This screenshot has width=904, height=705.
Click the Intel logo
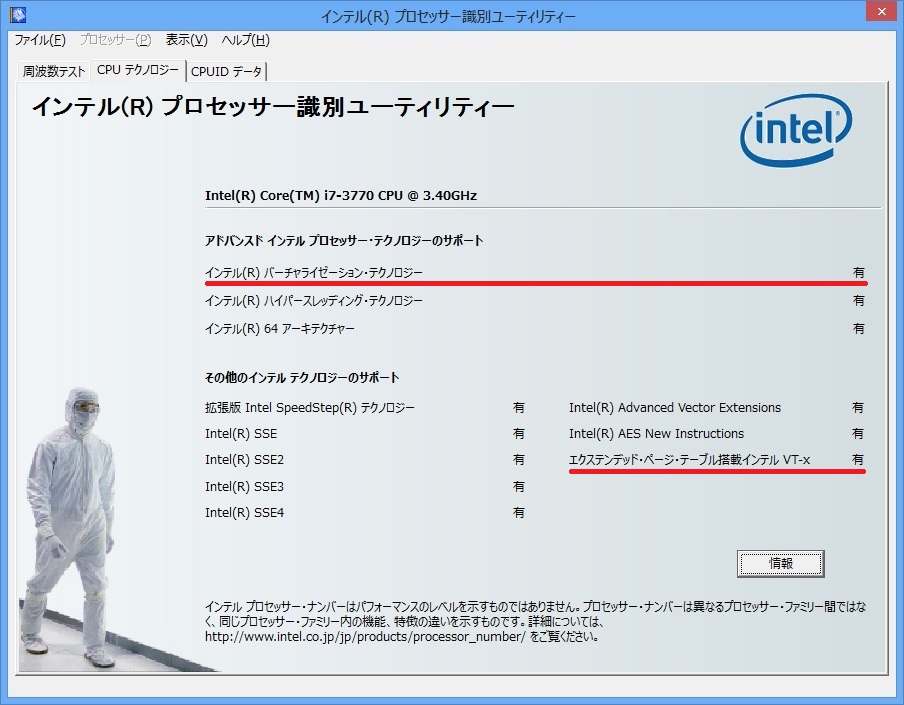[796, 130]
